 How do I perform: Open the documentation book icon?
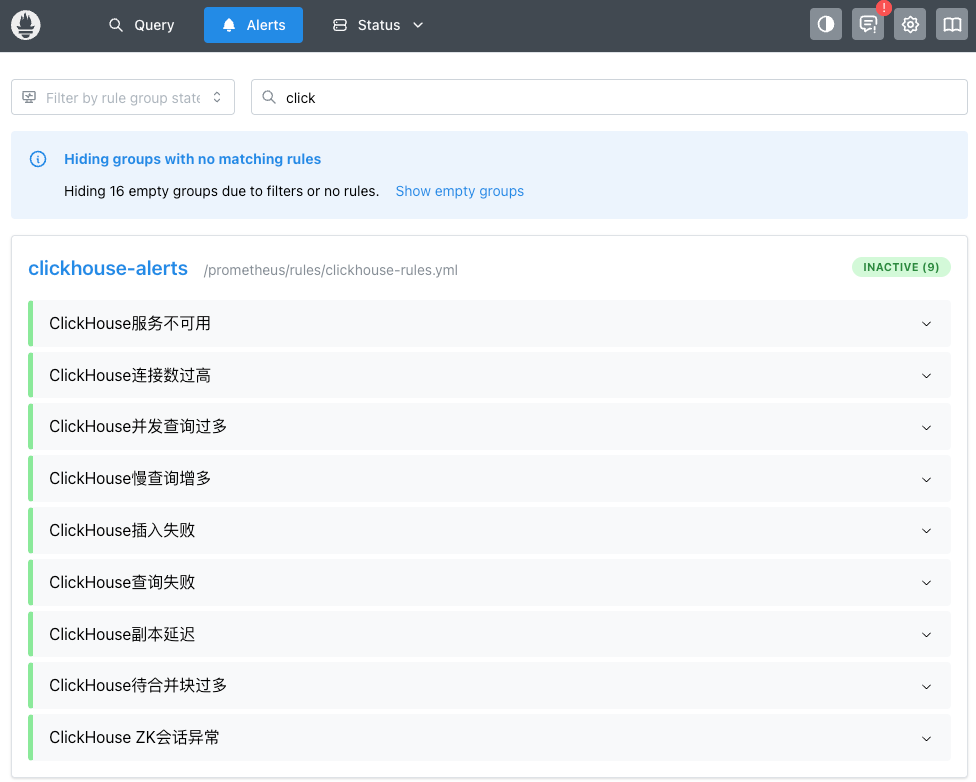(x=952, y=25)
